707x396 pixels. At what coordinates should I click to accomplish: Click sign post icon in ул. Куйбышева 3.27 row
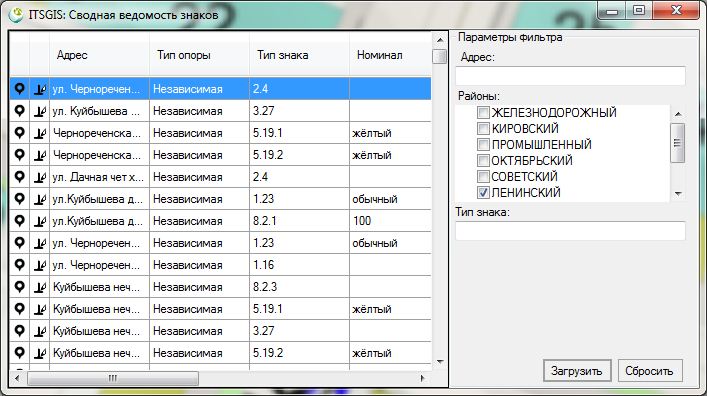pyautogui.click(x=40, y=111)
